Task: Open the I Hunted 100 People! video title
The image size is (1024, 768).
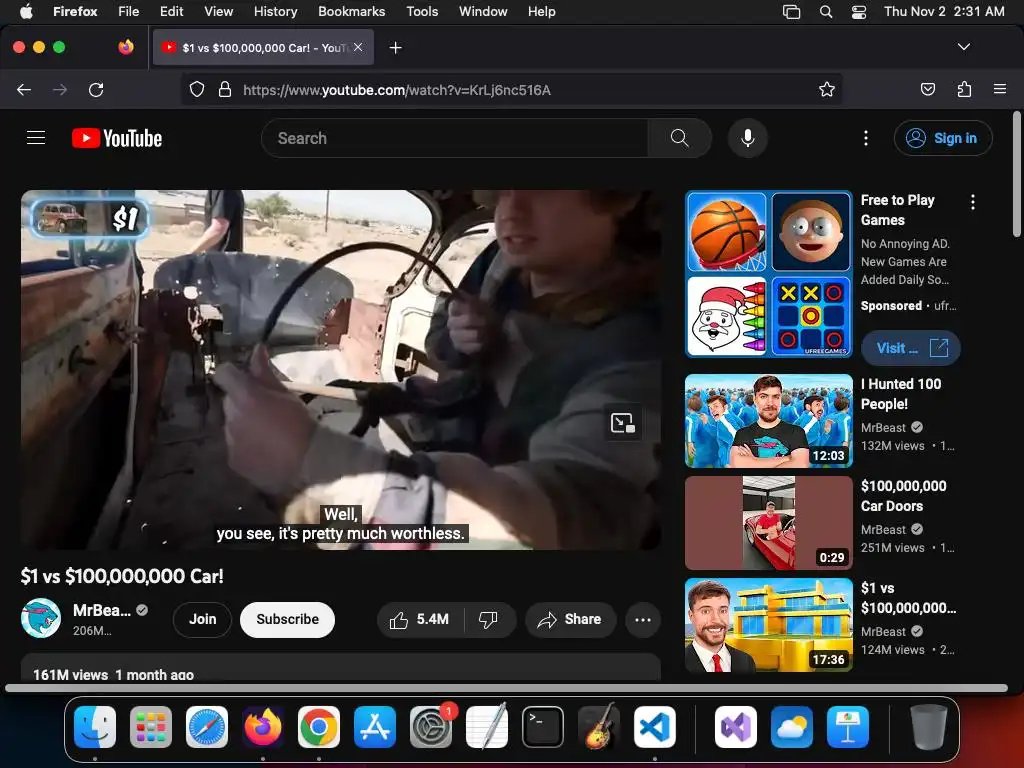Action: (901, 394)
